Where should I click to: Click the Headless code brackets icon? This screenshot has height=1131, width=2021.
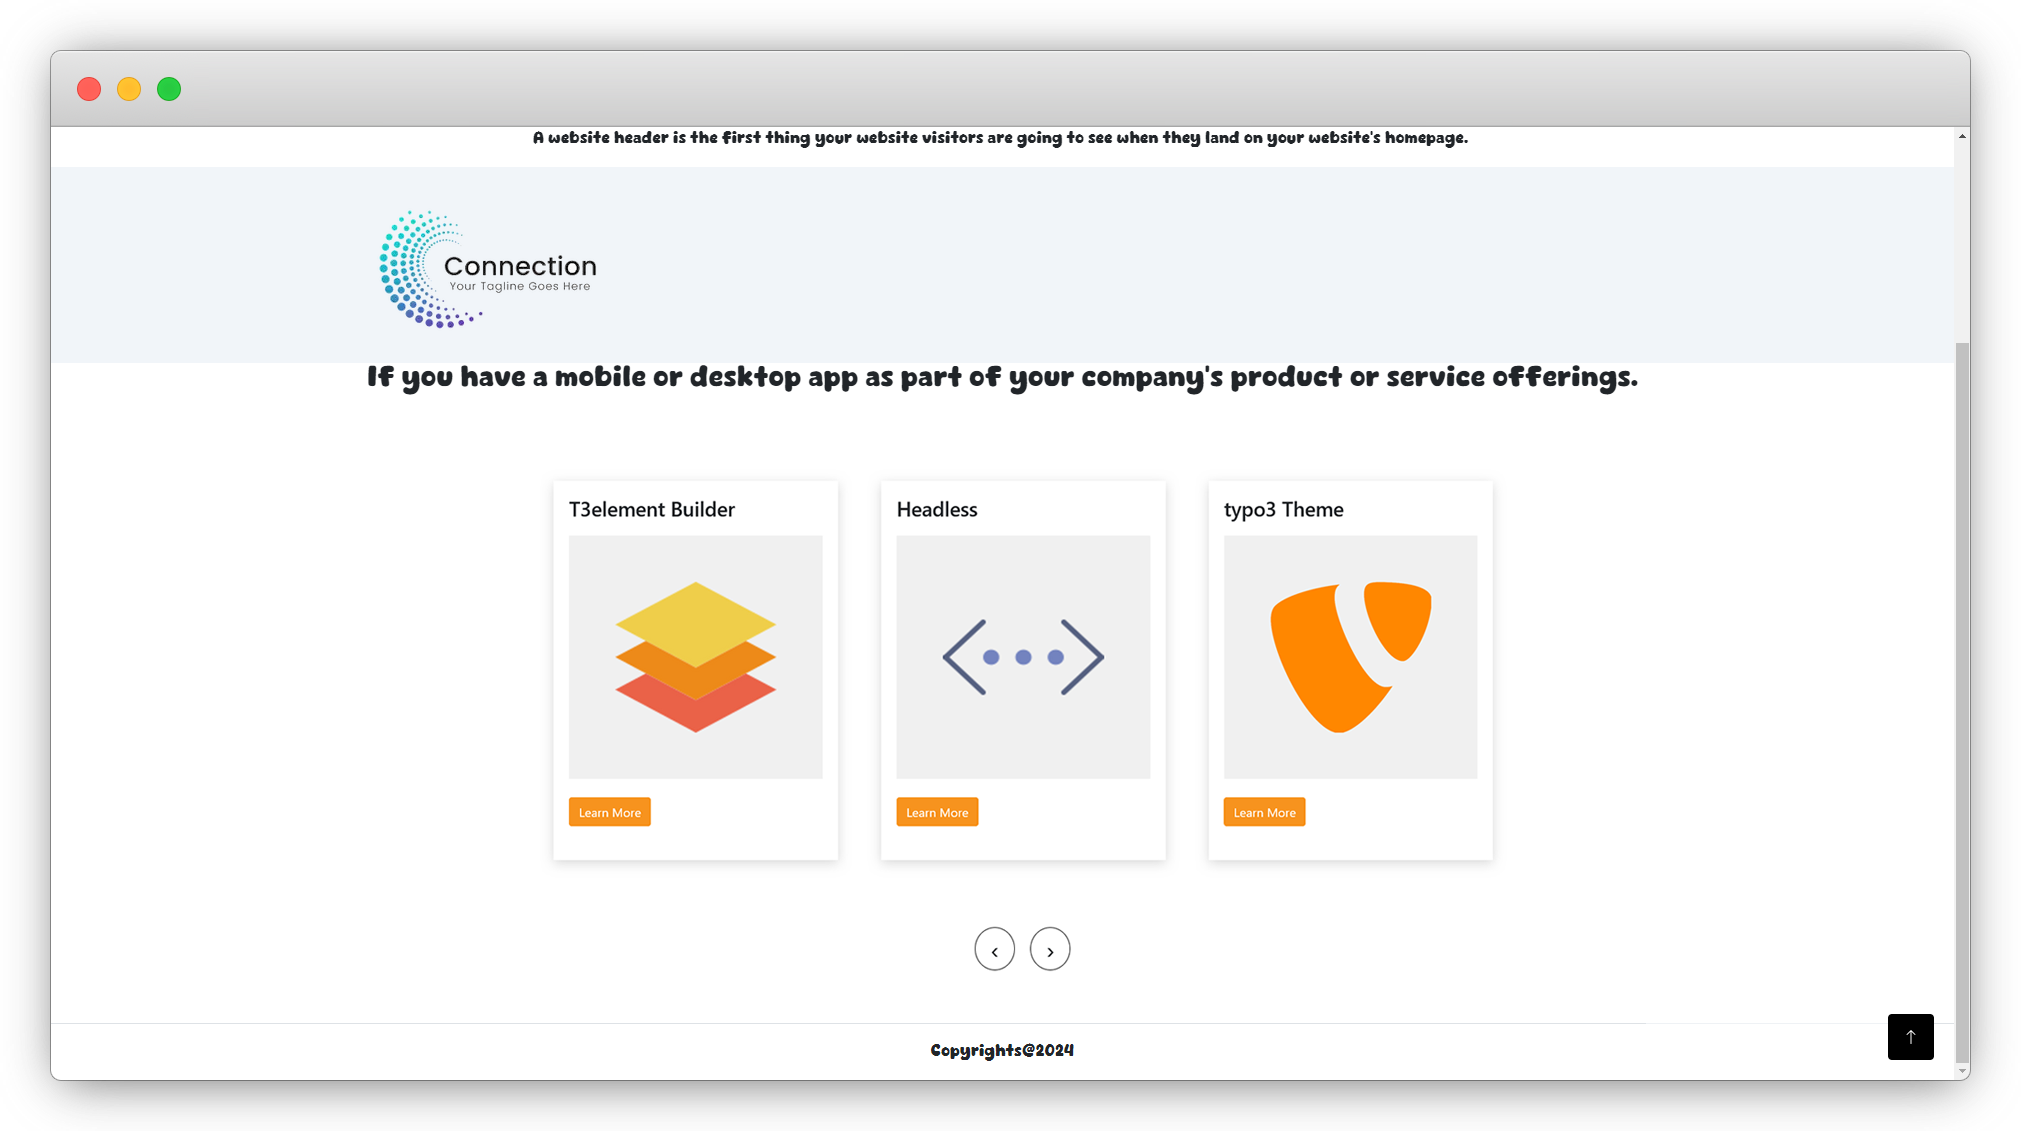point(1022,657)
